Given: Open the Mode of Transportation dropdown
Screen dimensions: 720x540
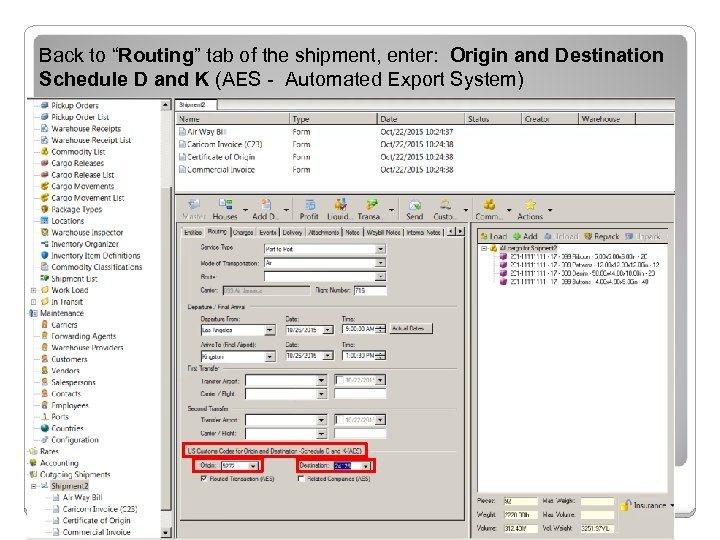Looking at the screenshot, I should click(381, 263).
